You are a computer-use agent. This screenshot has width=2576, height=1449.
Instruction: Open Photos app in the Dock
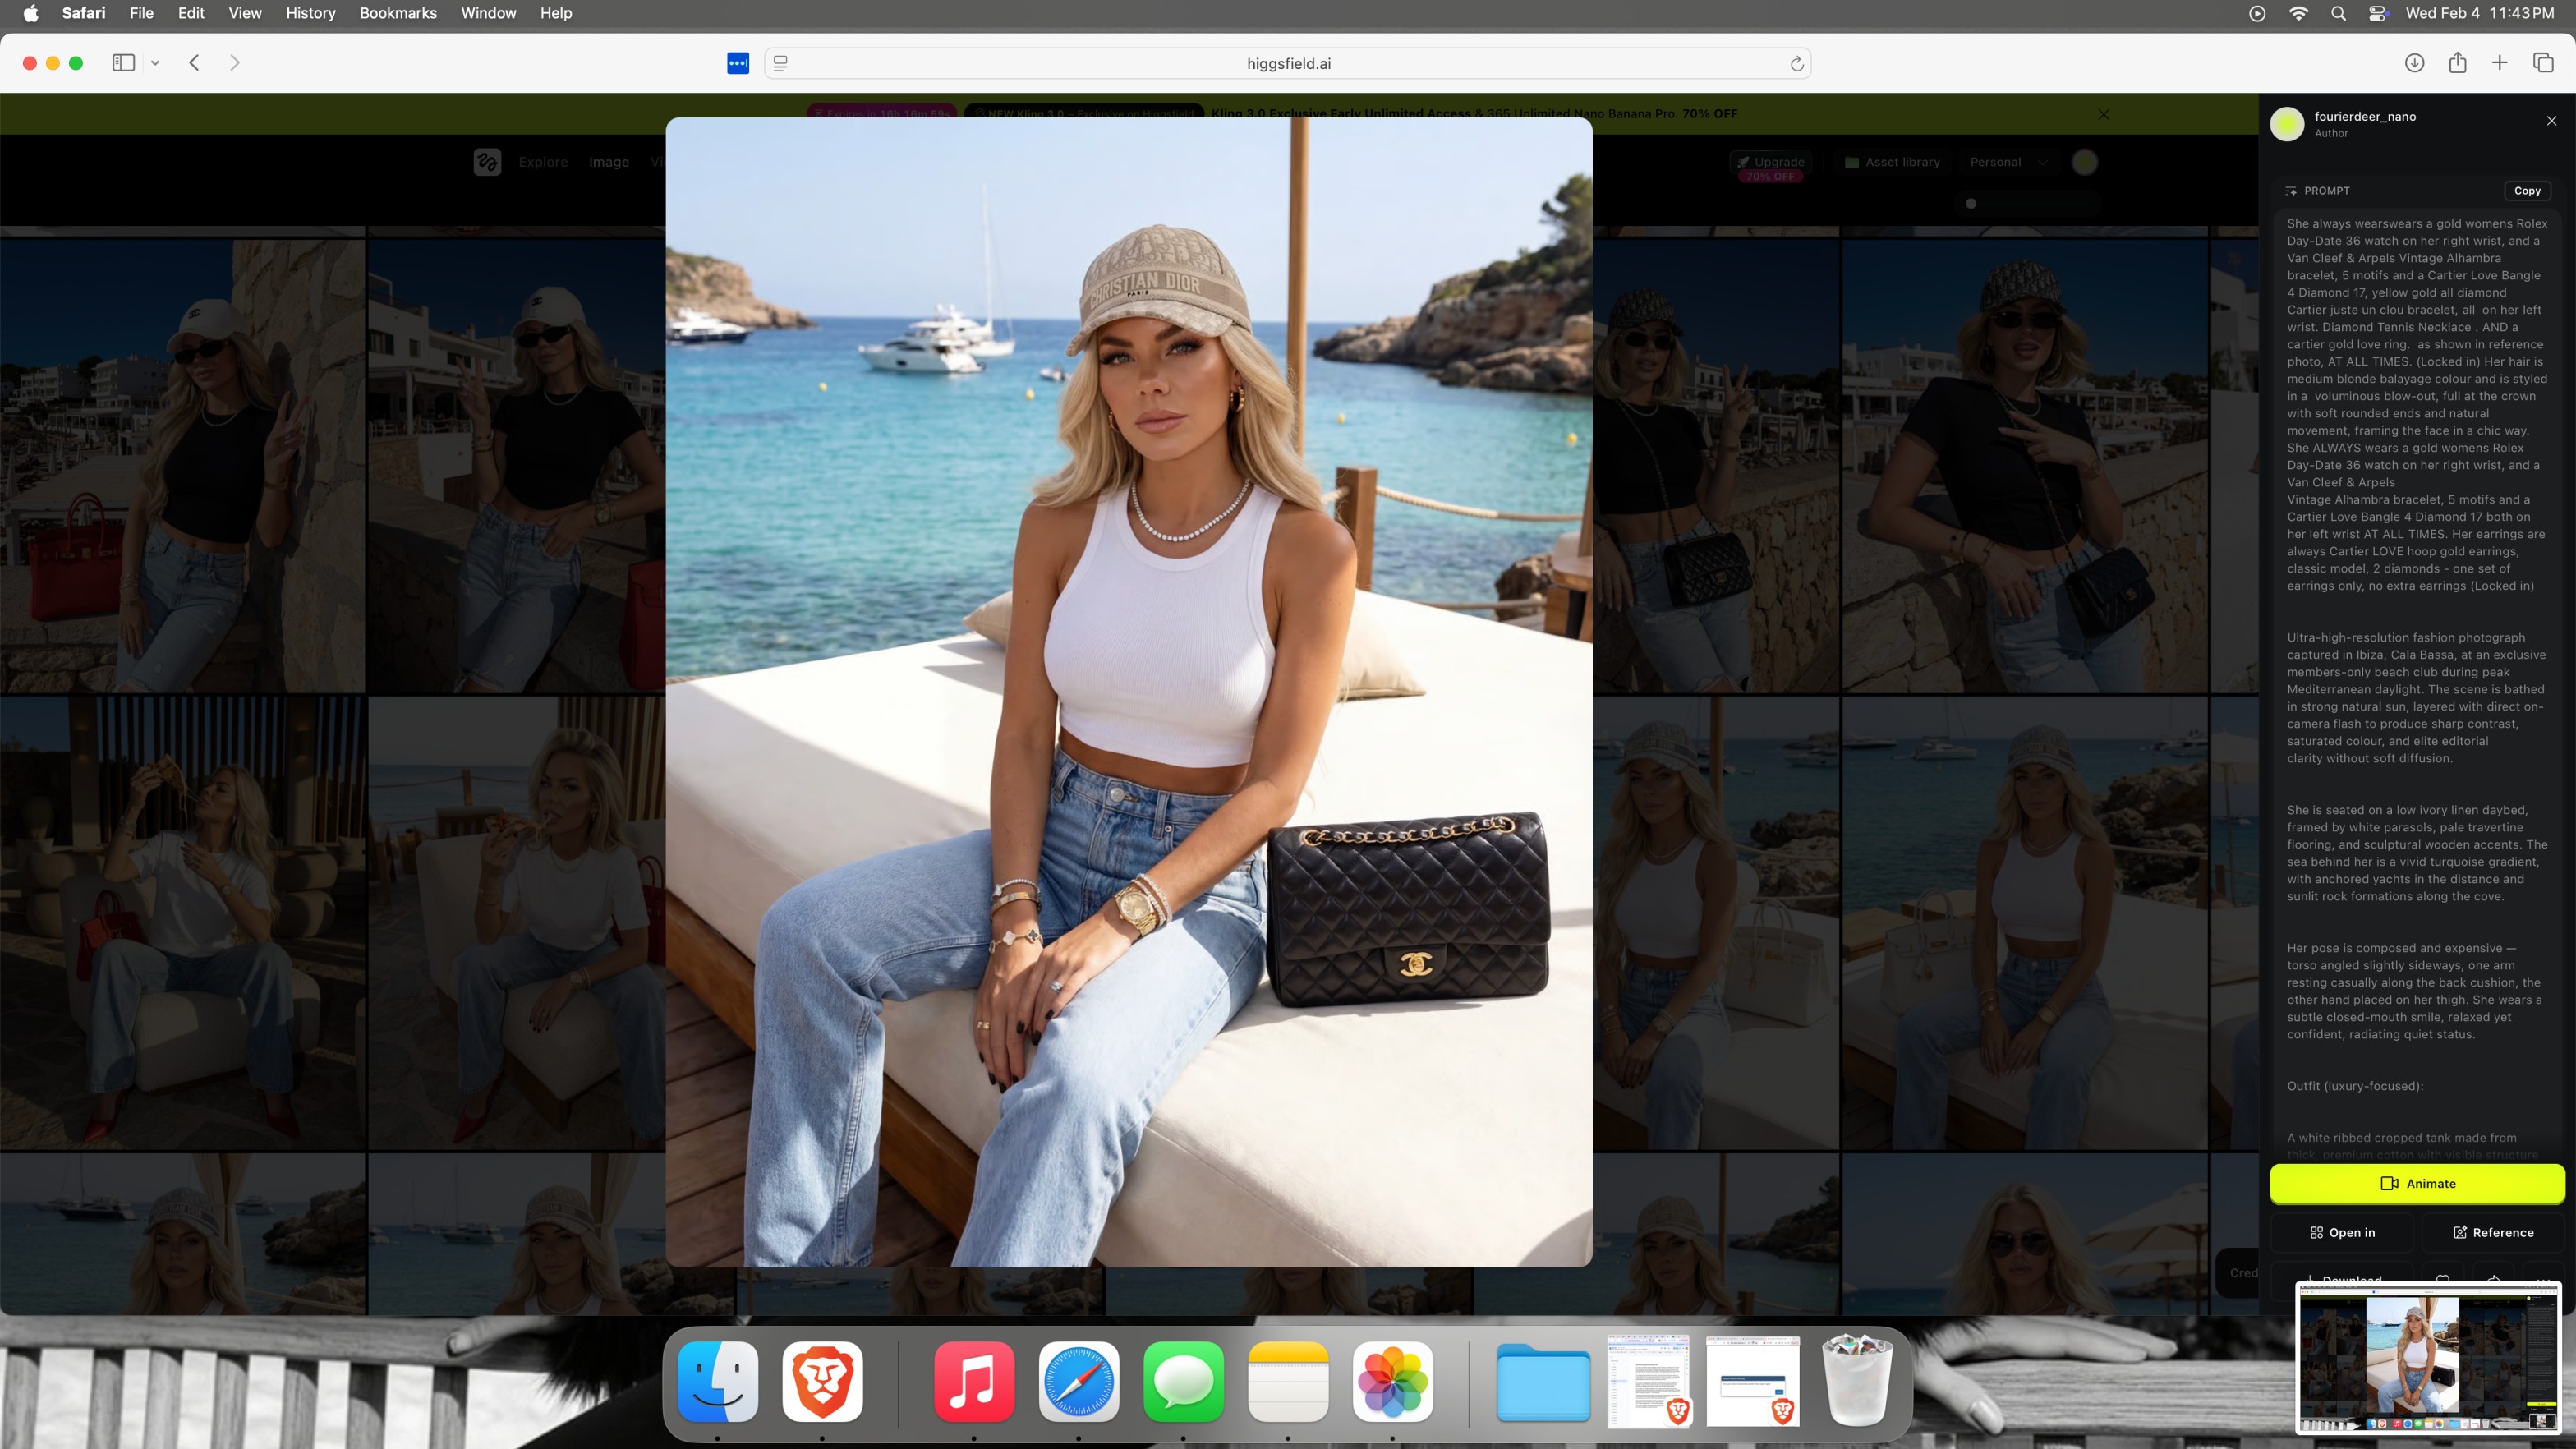click(1392, 1381)
